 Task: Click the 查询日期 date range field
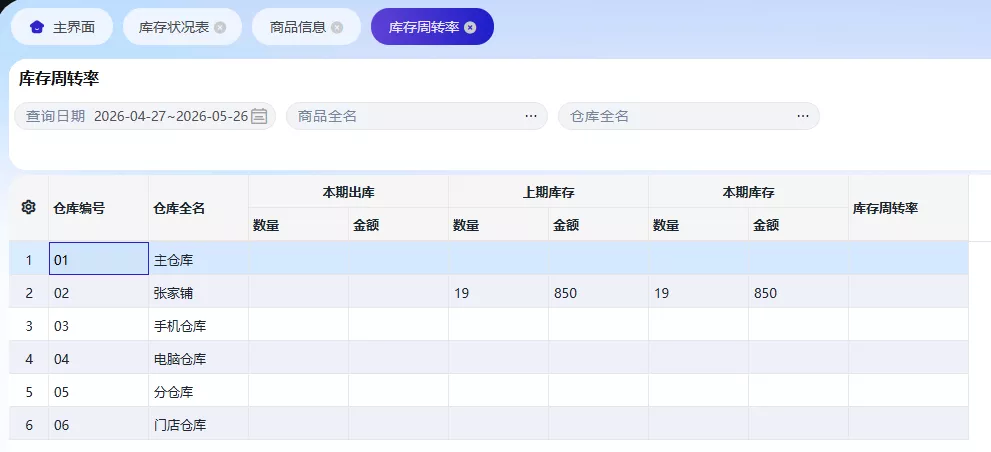coord(145,116)
